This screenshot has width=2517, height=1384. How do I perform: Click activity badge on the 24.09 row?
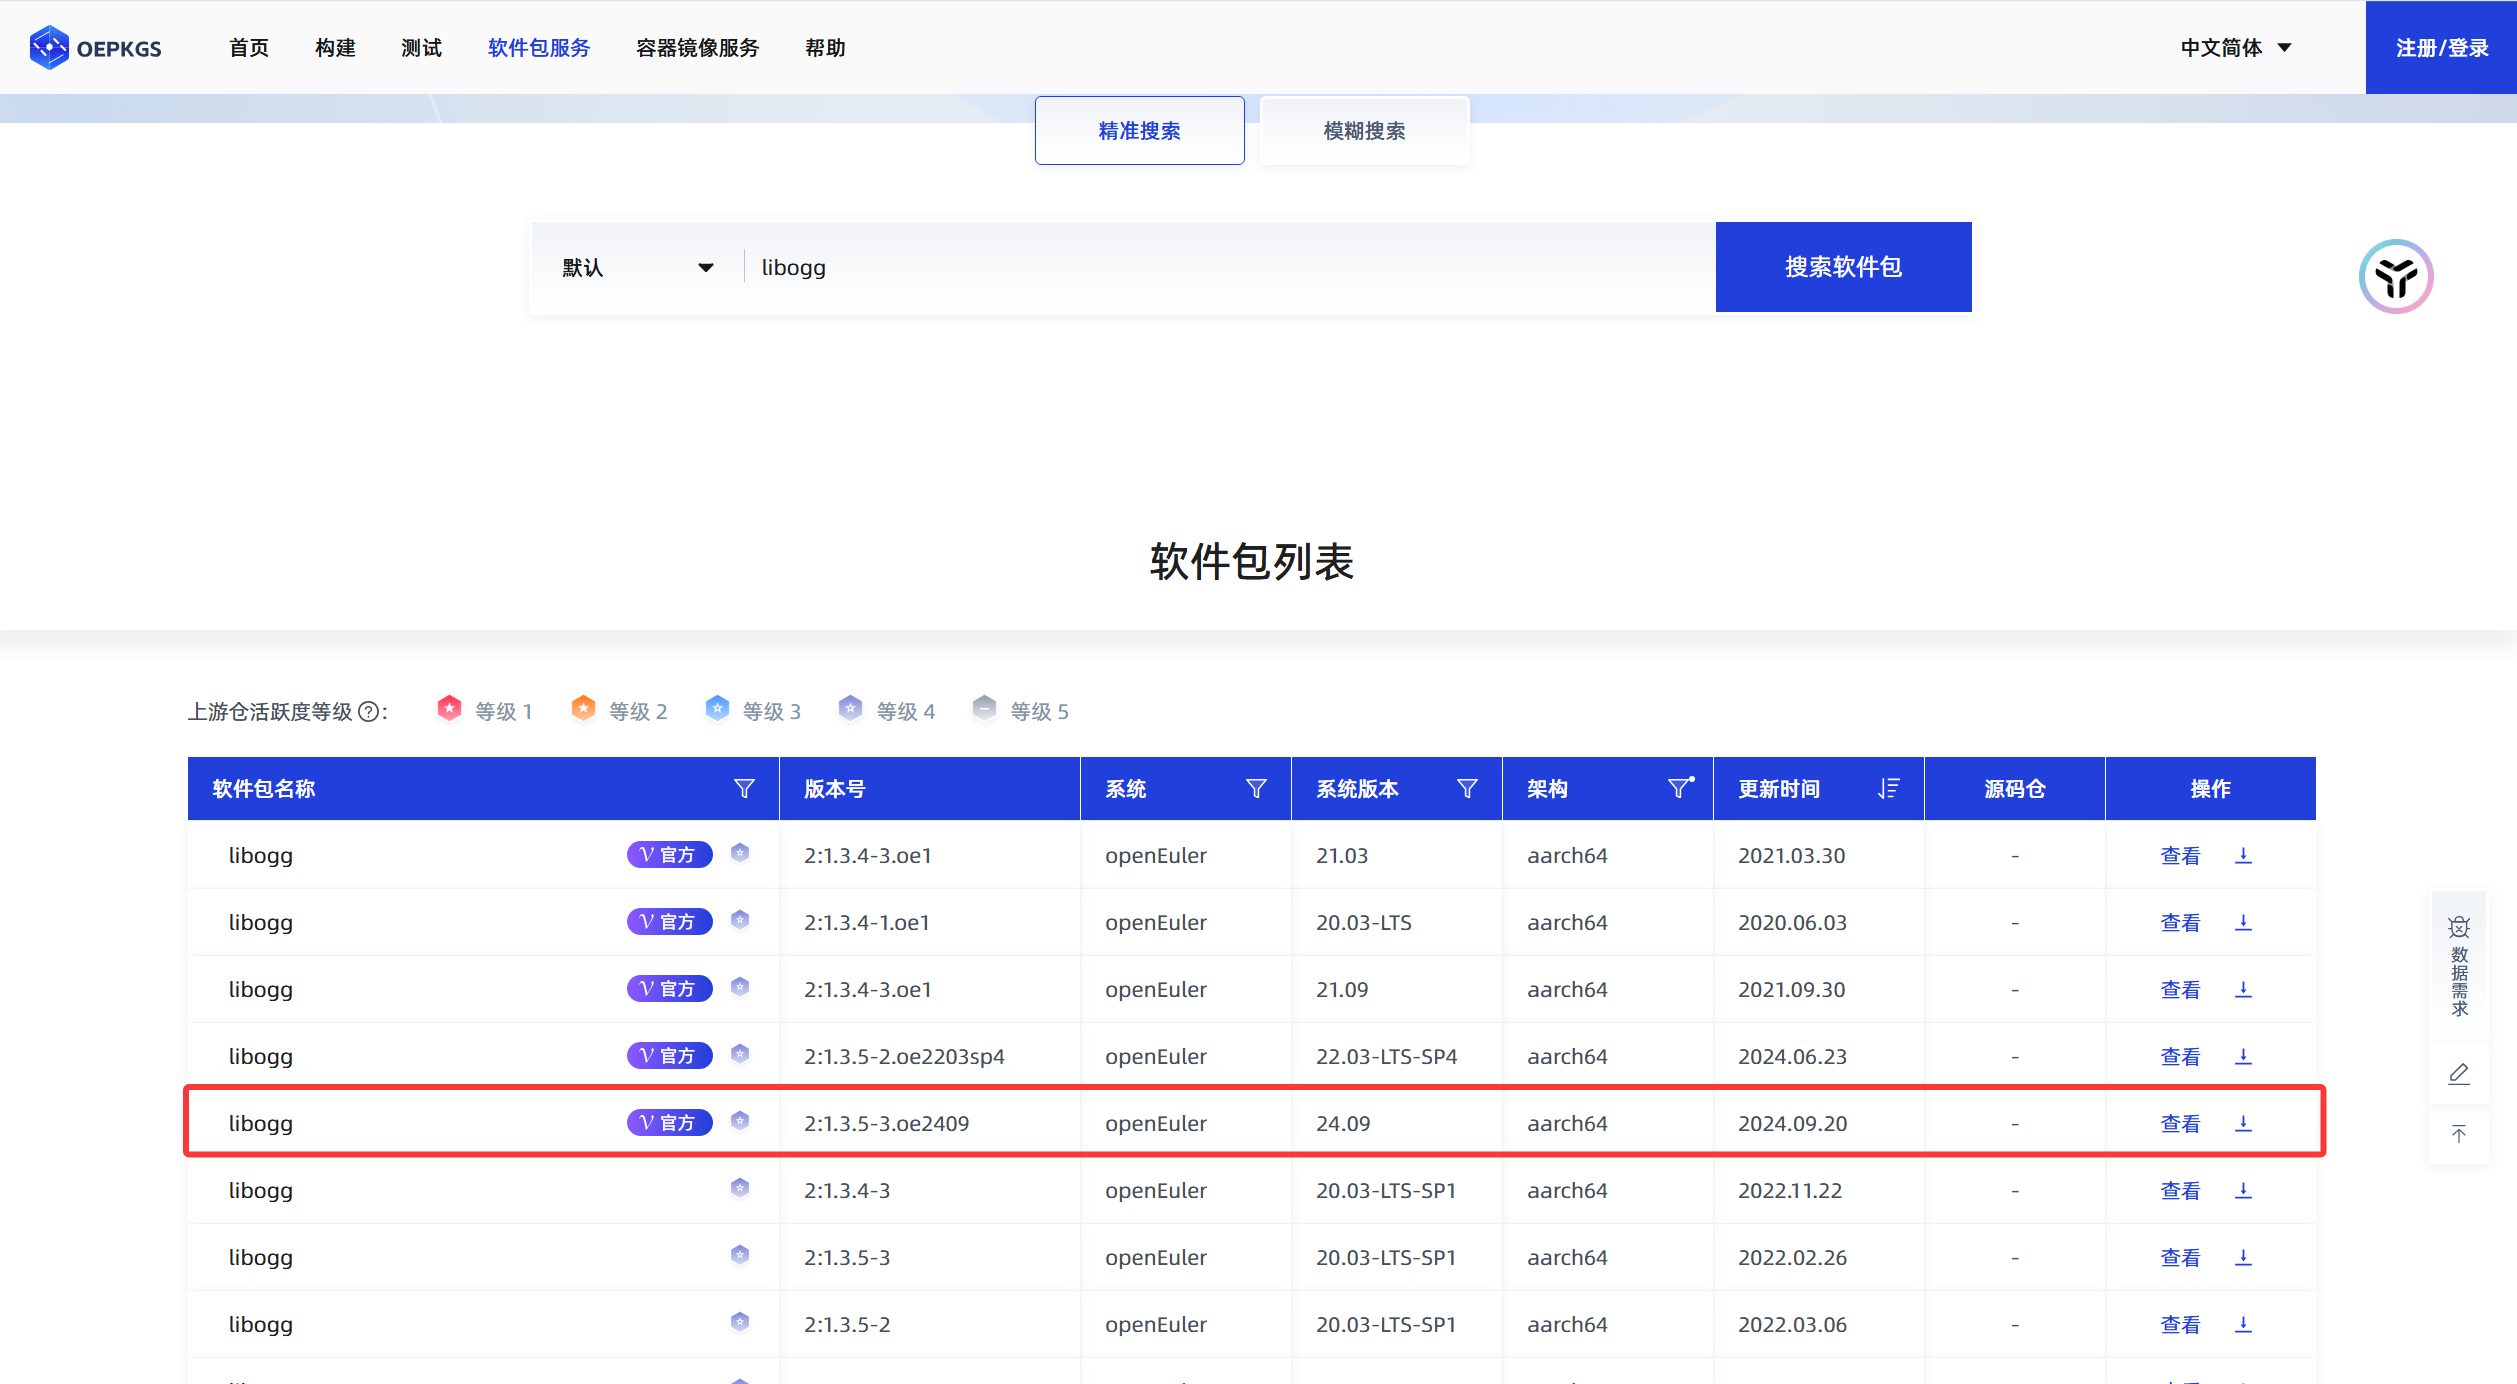(740, 1121)
